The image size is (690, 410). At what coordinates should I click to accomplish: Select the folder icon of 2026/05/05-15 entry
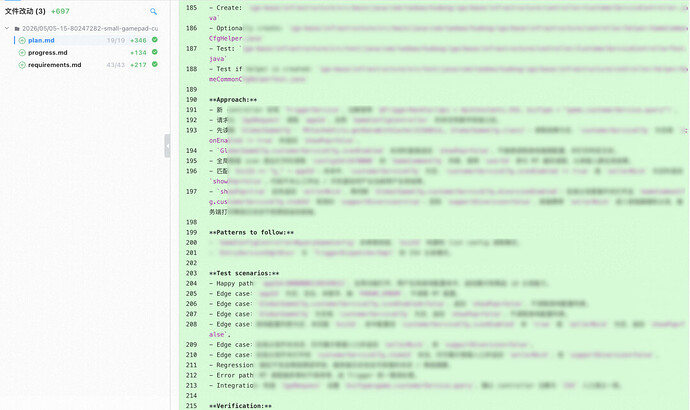(17, 29)
